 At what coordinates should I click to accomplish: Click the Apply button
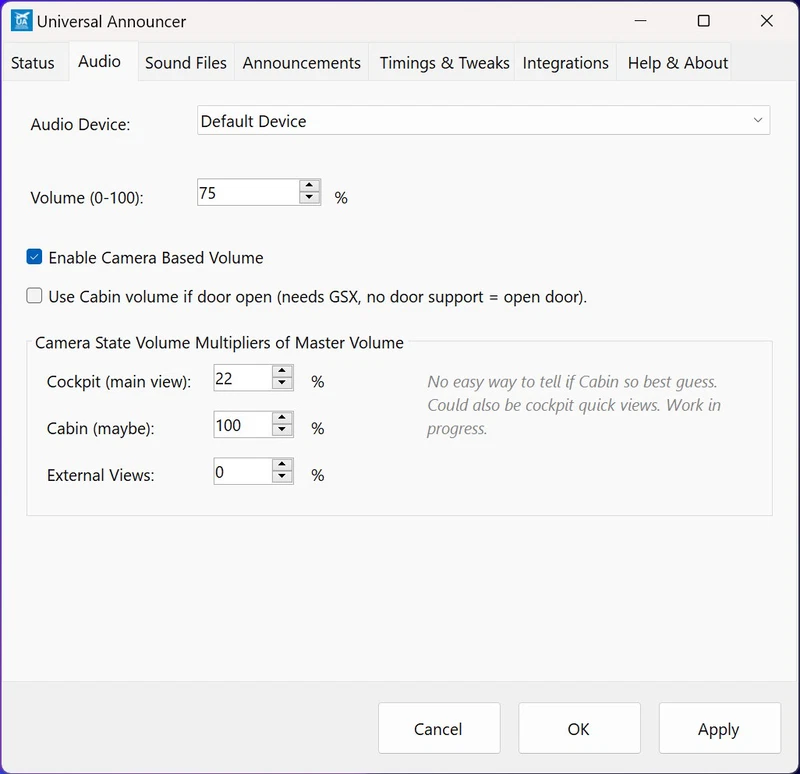click(x=719, y=728)
